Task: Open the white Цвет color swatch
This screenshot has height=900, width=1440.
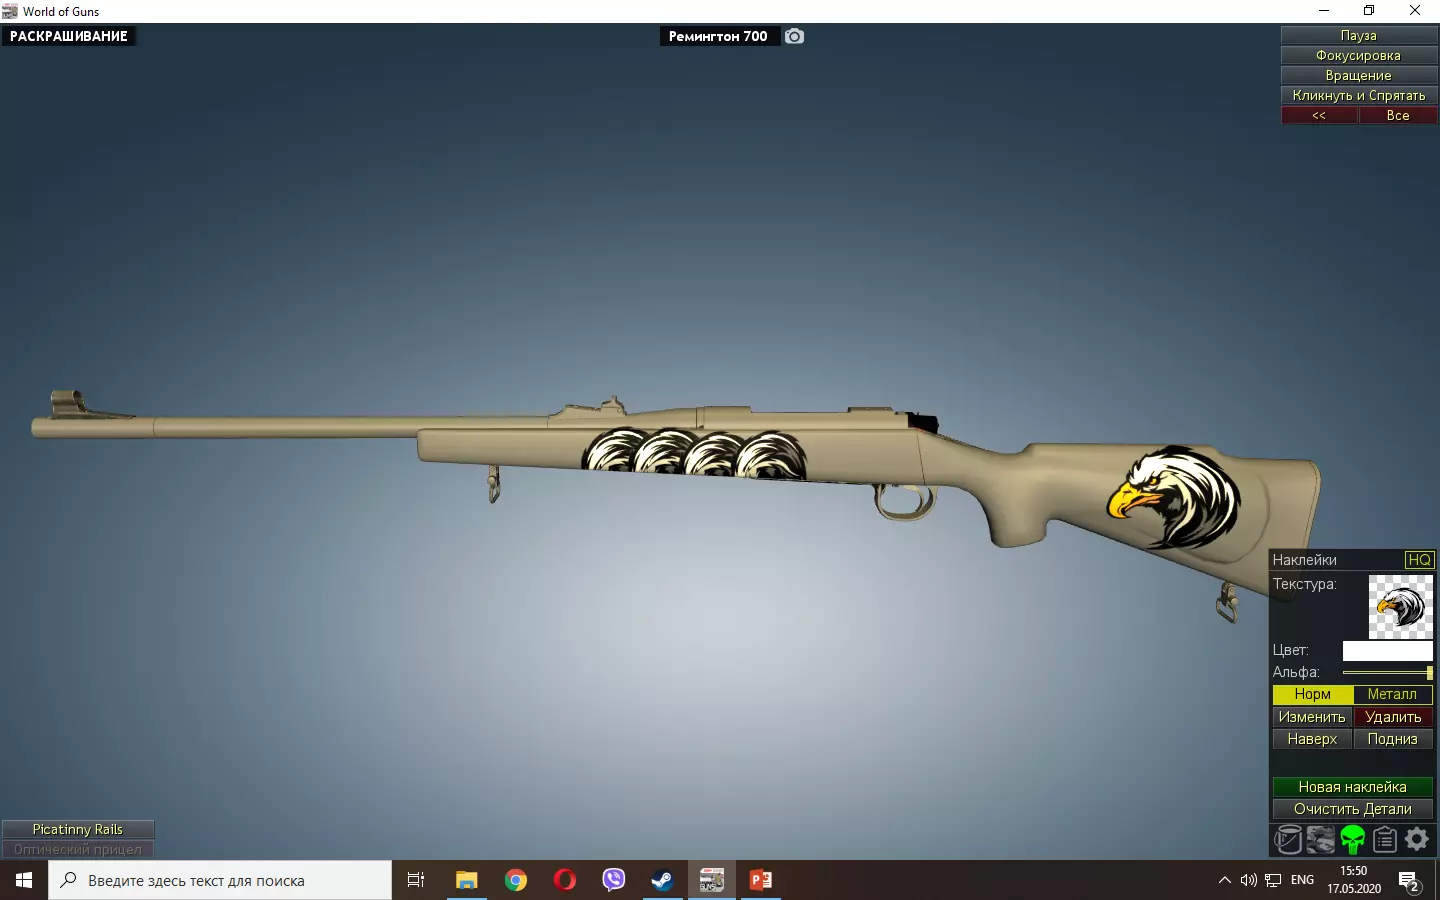Action: 1388,651
